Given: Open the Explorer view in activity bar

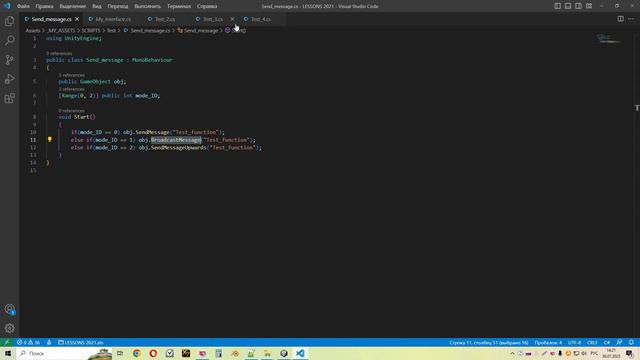Looking at the screenshot, I should click(9, 21).
